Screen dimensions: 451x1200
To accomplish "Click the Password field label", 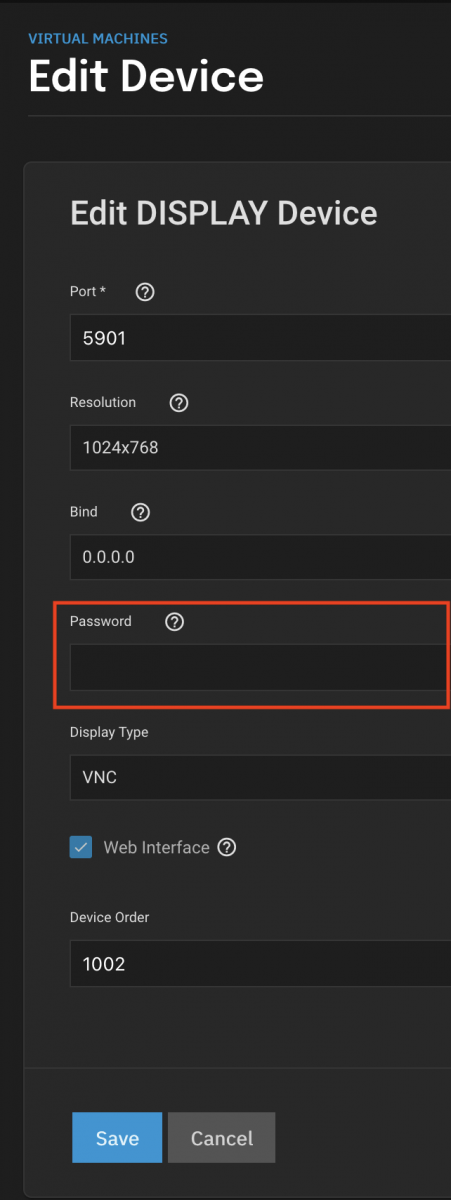I will click(101, 621).
